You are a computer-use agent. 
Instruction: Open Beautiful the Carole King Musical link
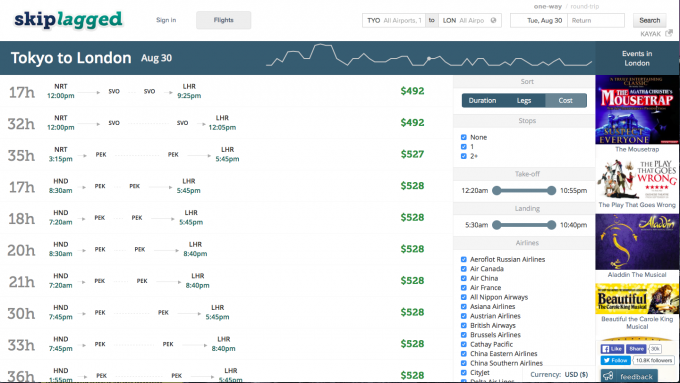[x=637, y=323]
